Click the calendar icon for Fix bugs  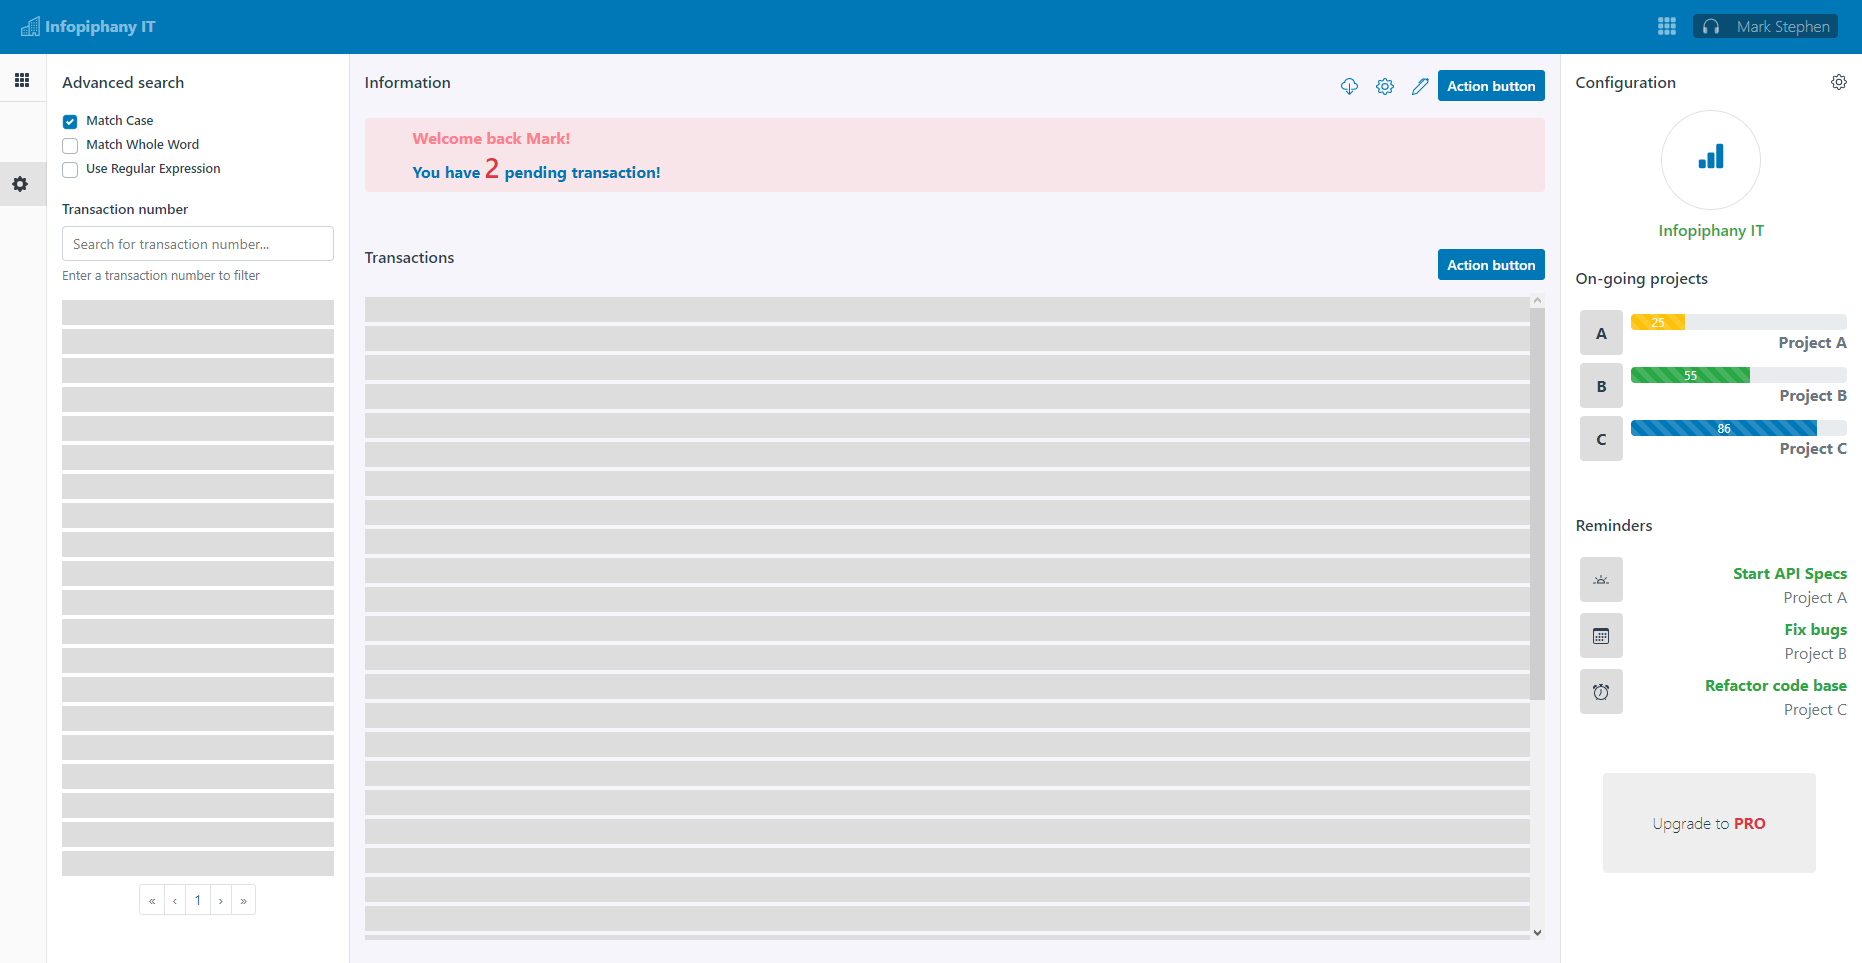pyautogui.click(x=1601, y=636)
